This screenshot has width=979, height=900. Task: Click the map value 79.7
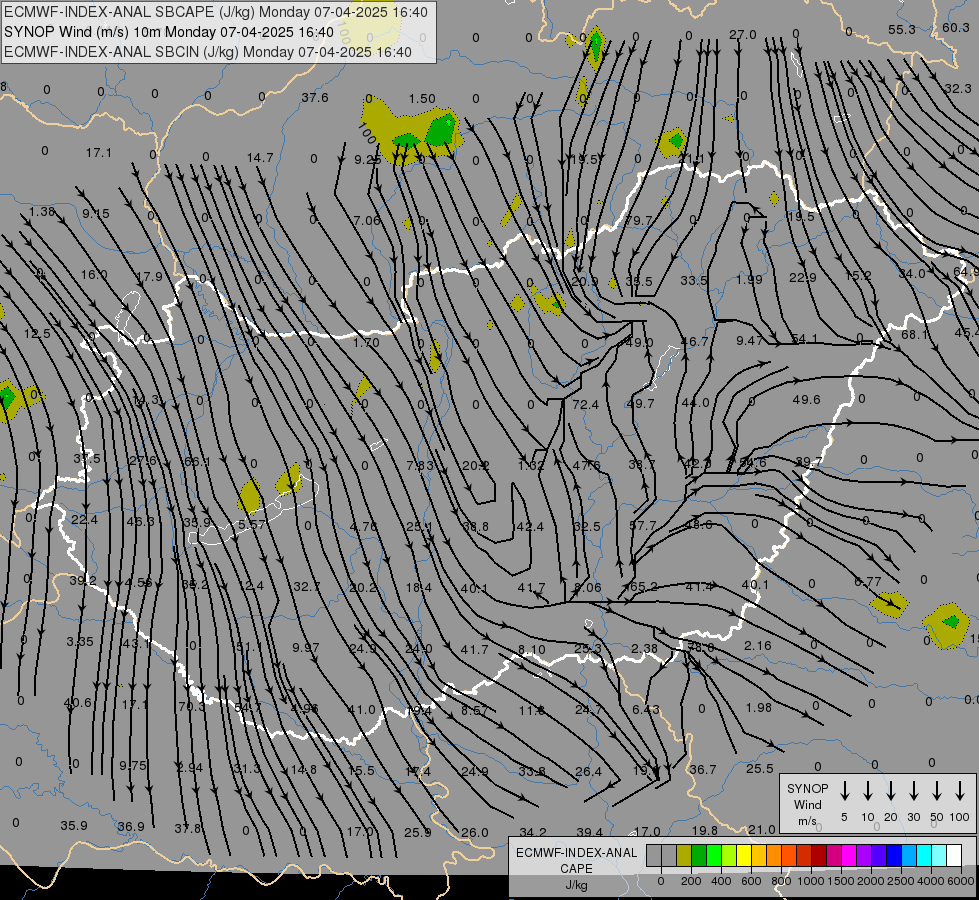638,220
